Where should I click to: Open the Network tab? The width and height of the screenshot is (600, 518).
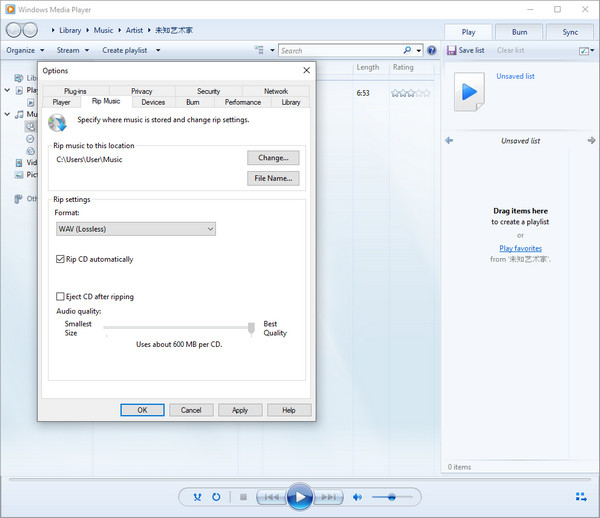coord(276,91)
